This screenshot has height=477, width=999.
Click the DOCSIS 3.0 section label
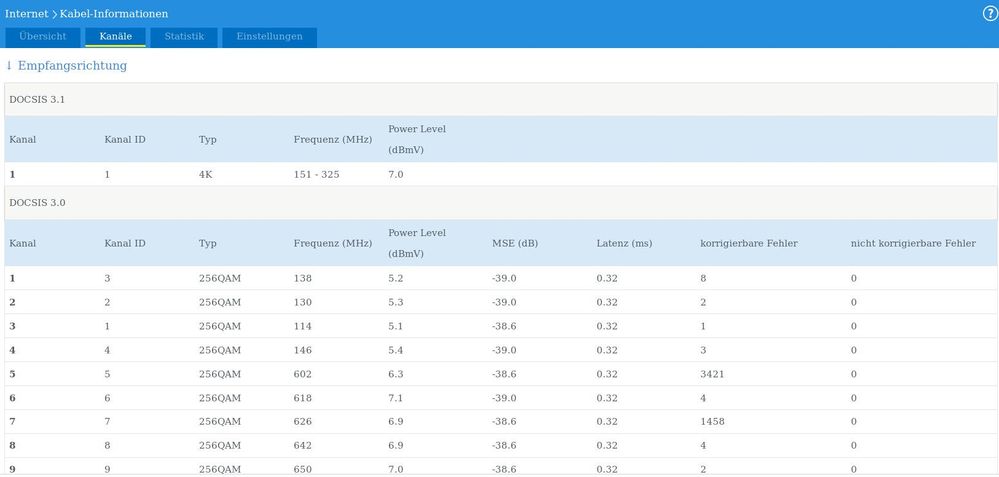click(37, 203)
